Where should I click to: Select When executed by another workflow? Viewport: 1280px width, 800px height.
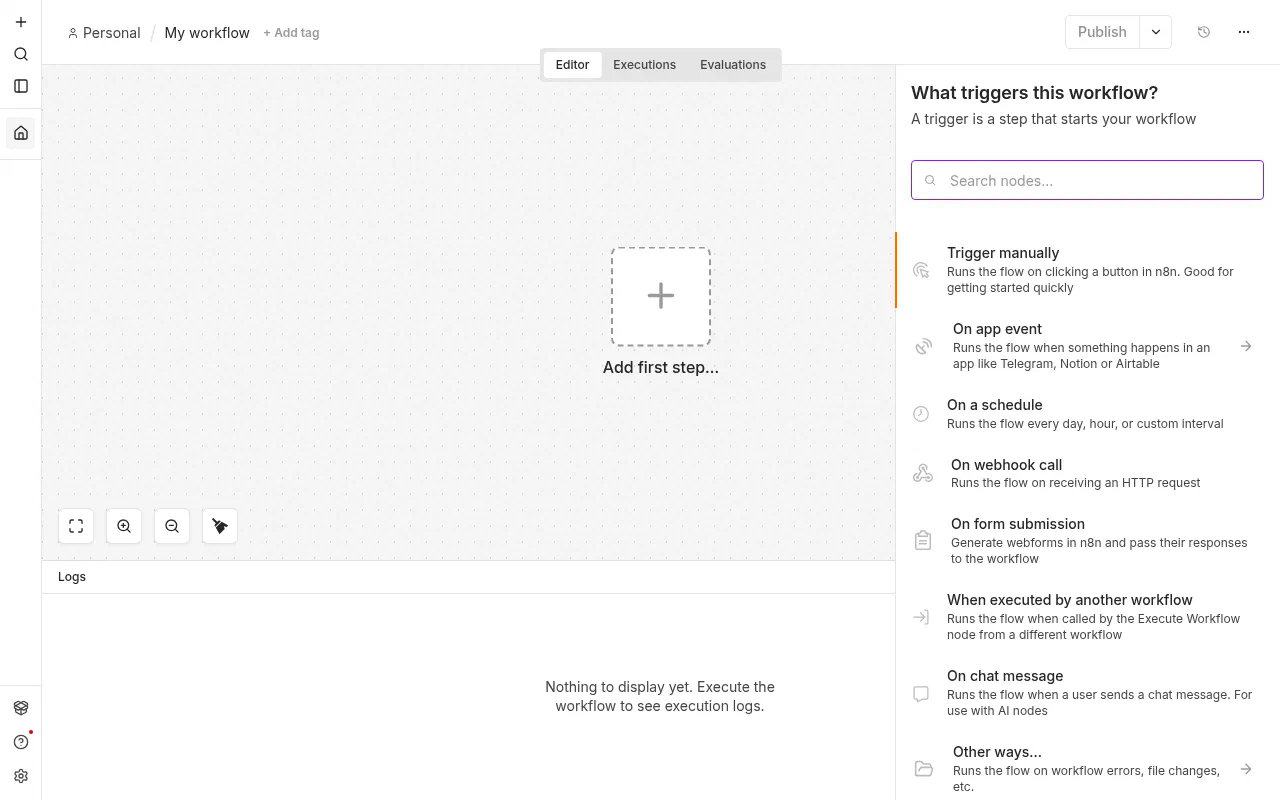pos(1088,617)
